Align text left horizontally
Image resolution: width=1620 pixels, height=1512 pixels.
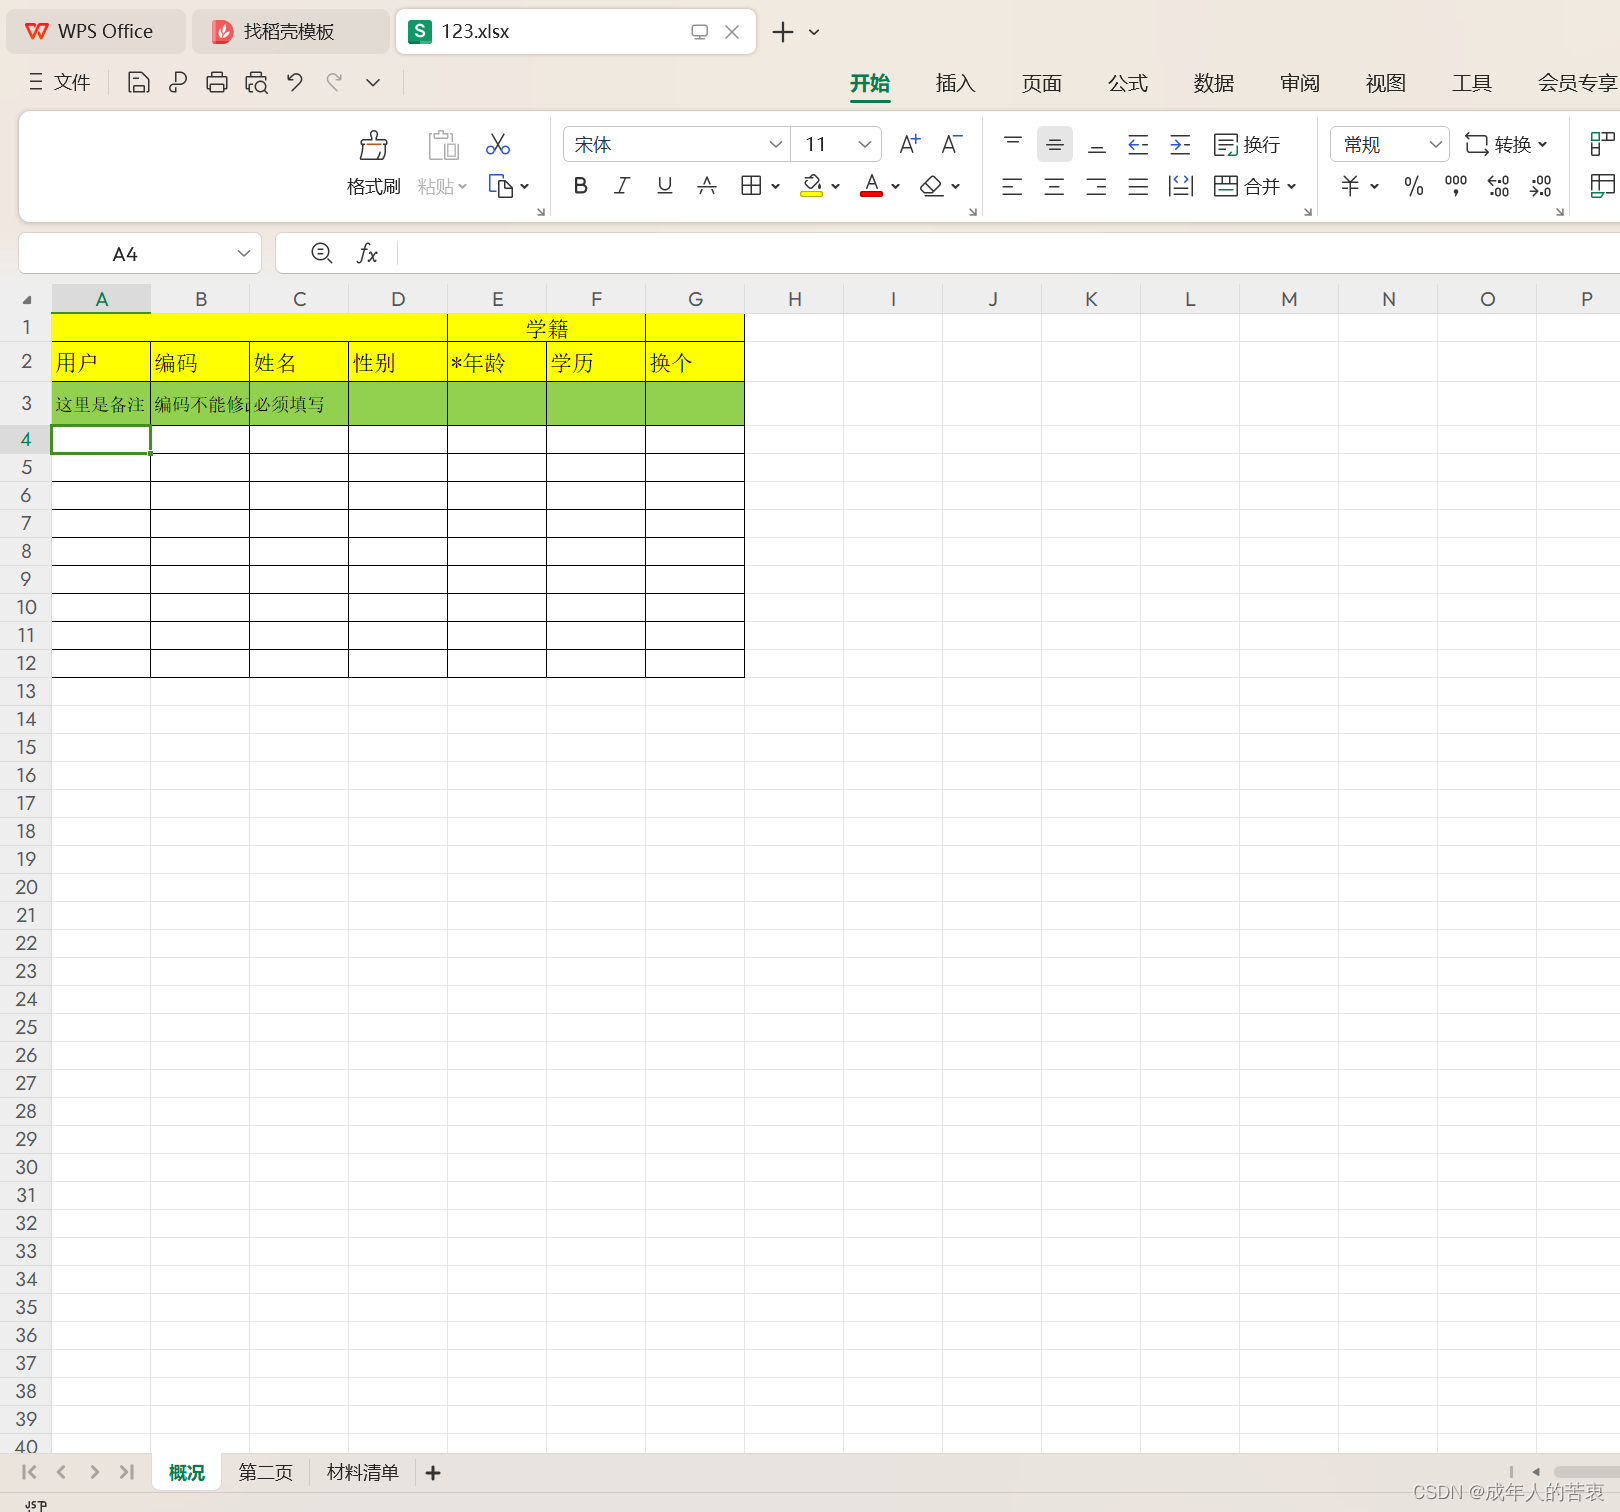1012,186
